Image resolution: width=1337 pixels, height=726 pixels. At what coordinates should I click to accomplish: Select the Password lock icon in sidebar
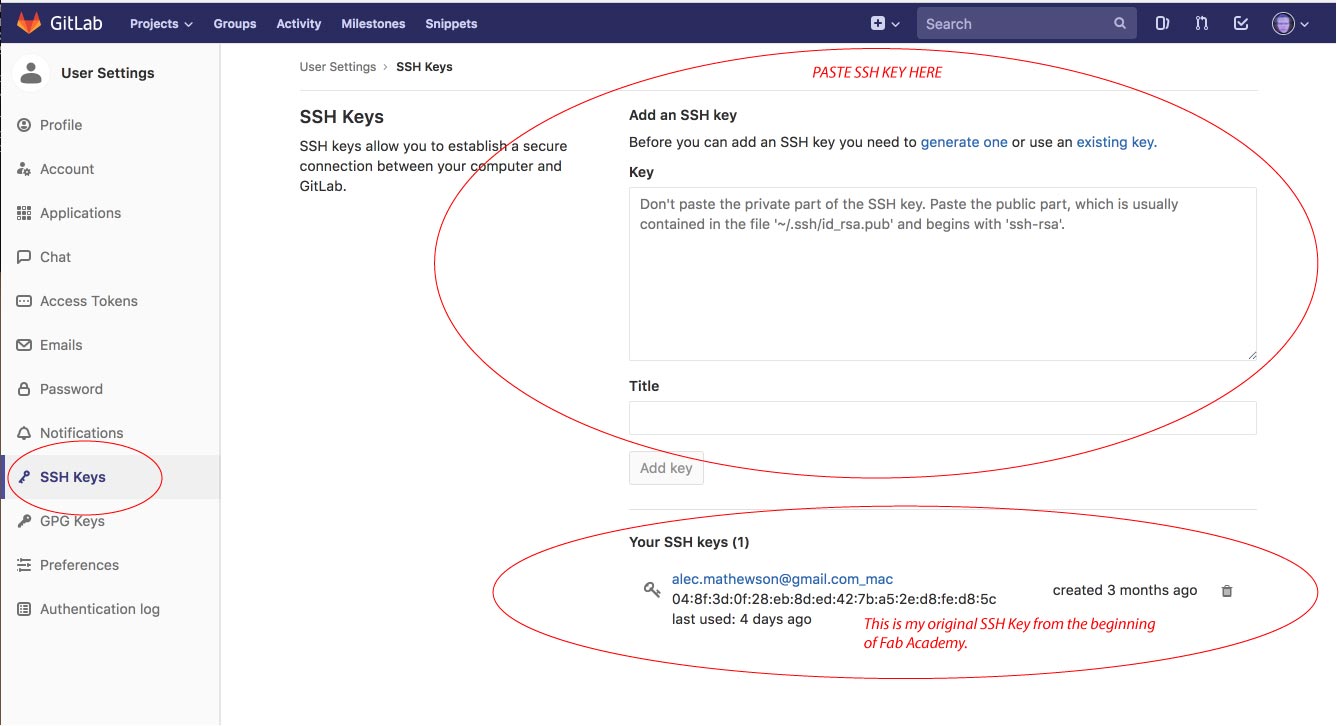pos(24,389)
